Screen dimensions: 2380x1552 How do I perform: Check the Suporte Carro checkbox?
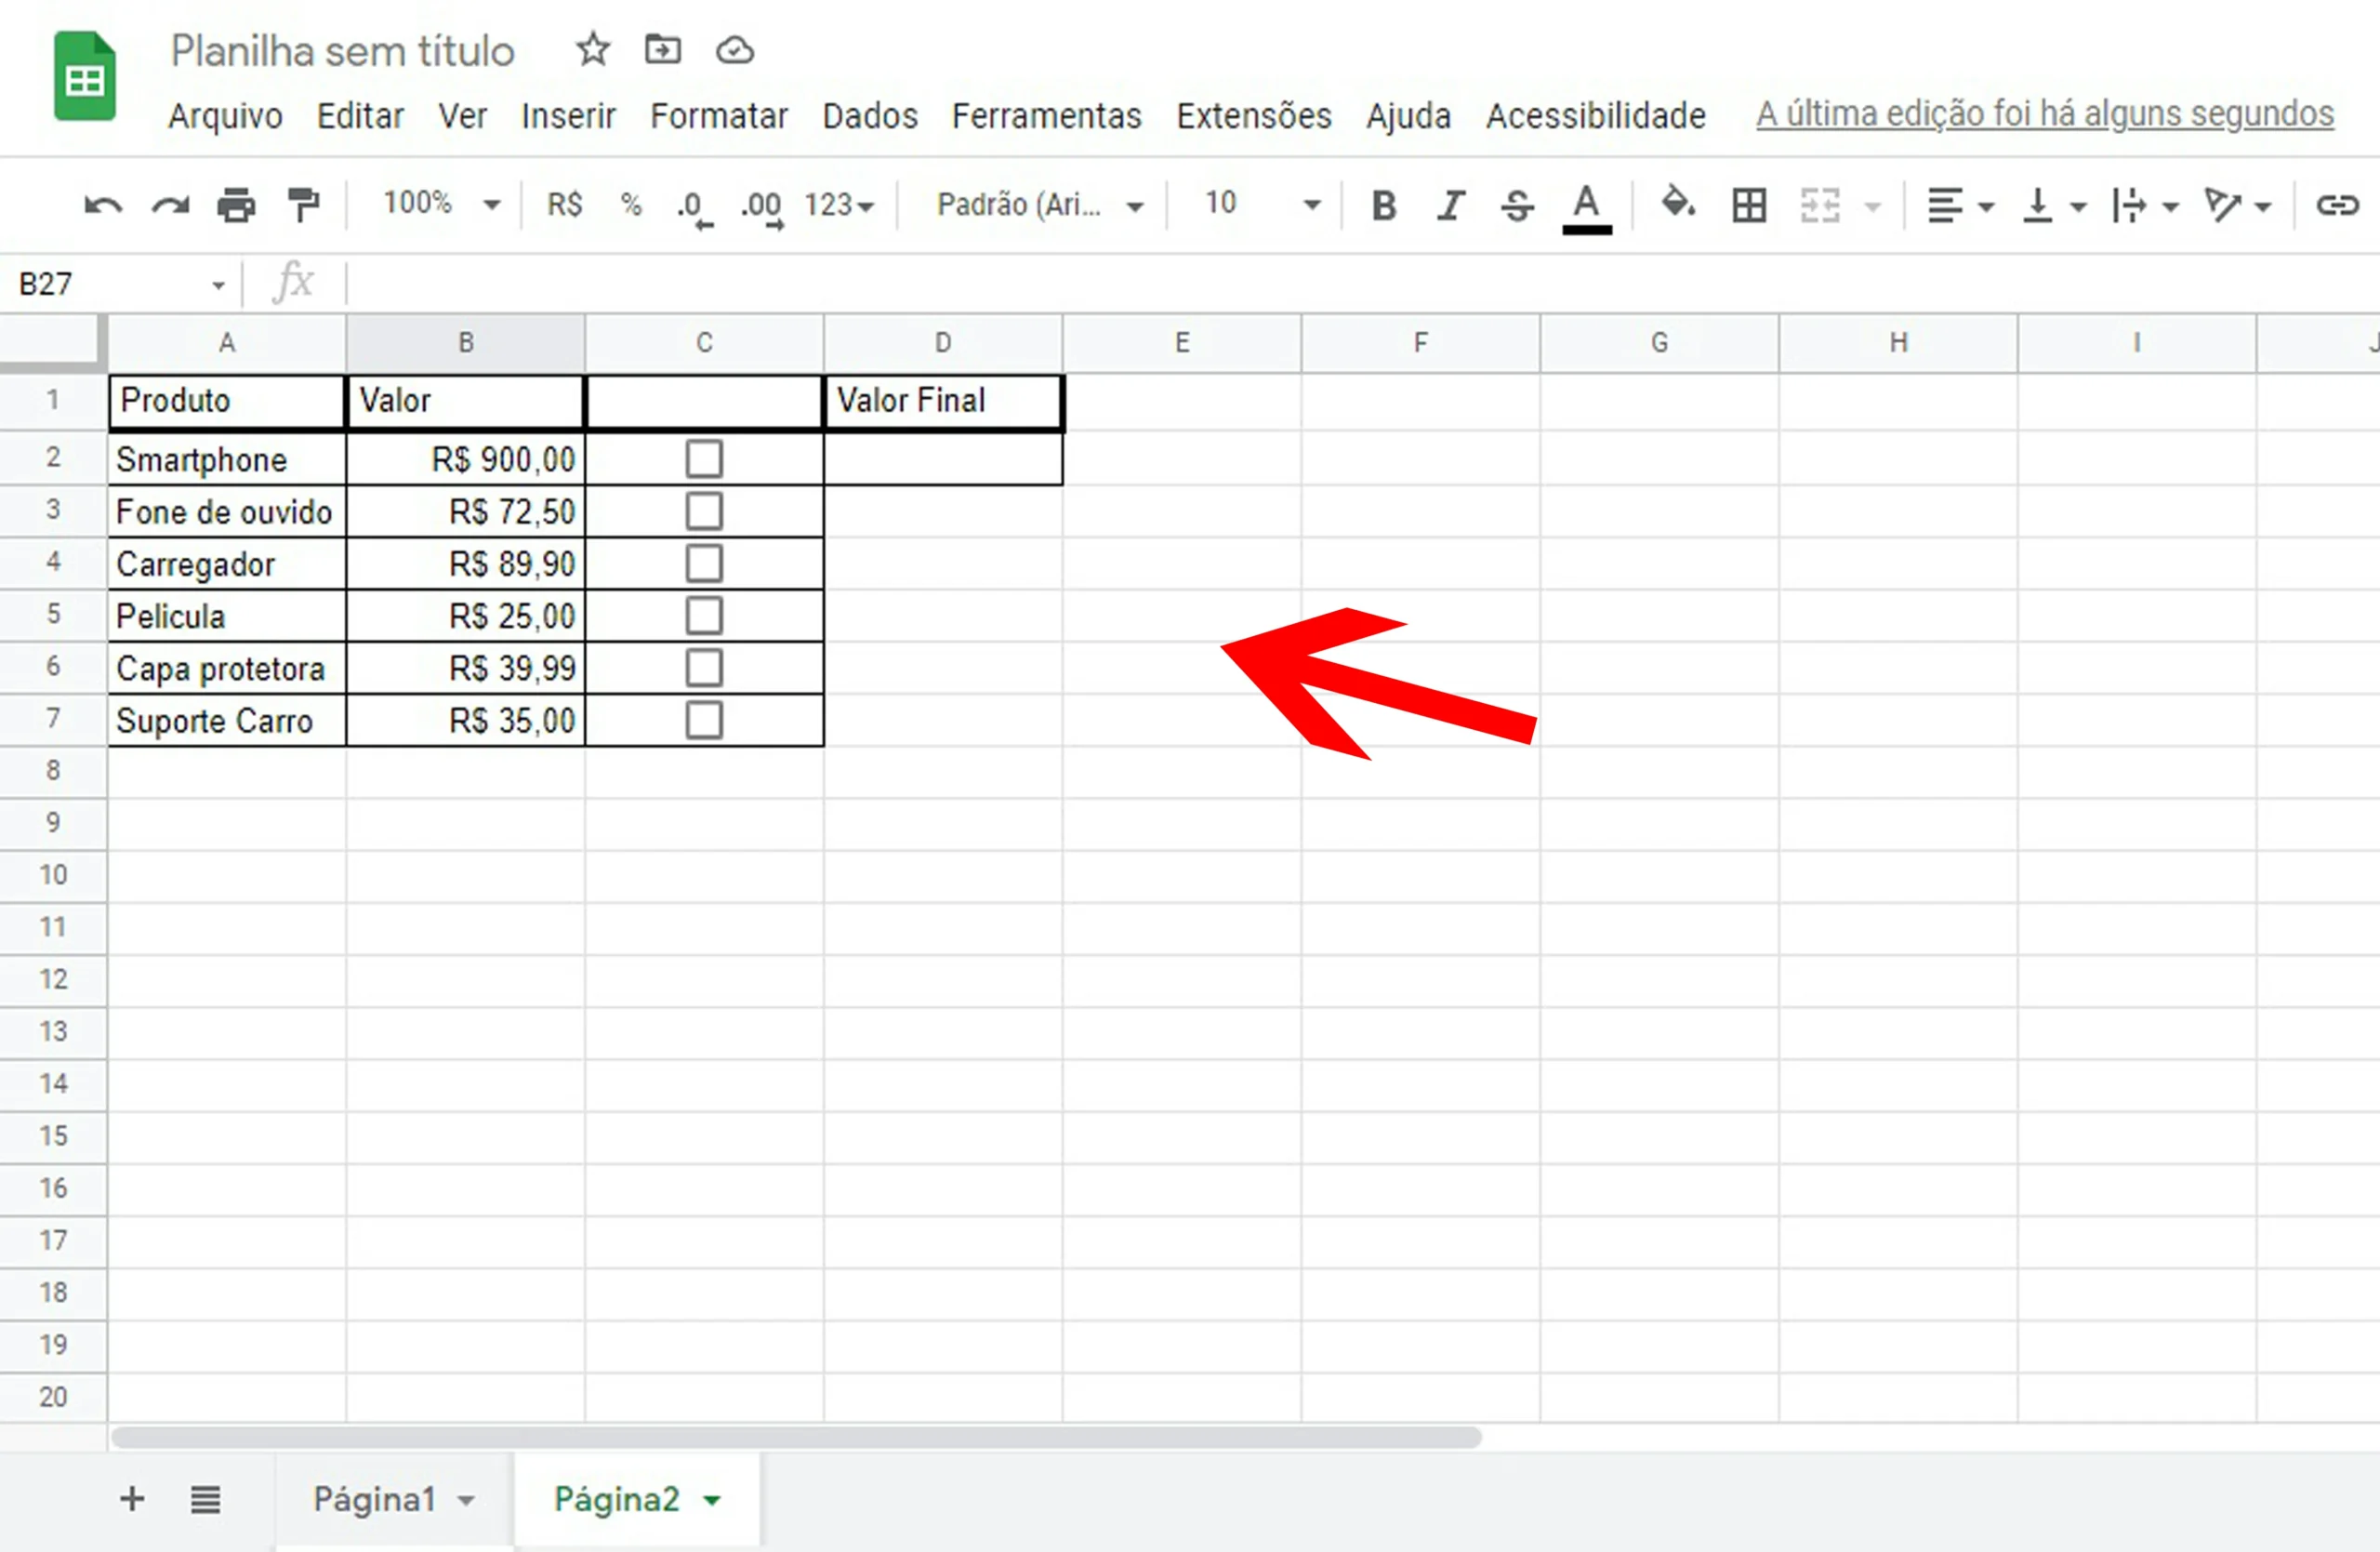point(704,720)
